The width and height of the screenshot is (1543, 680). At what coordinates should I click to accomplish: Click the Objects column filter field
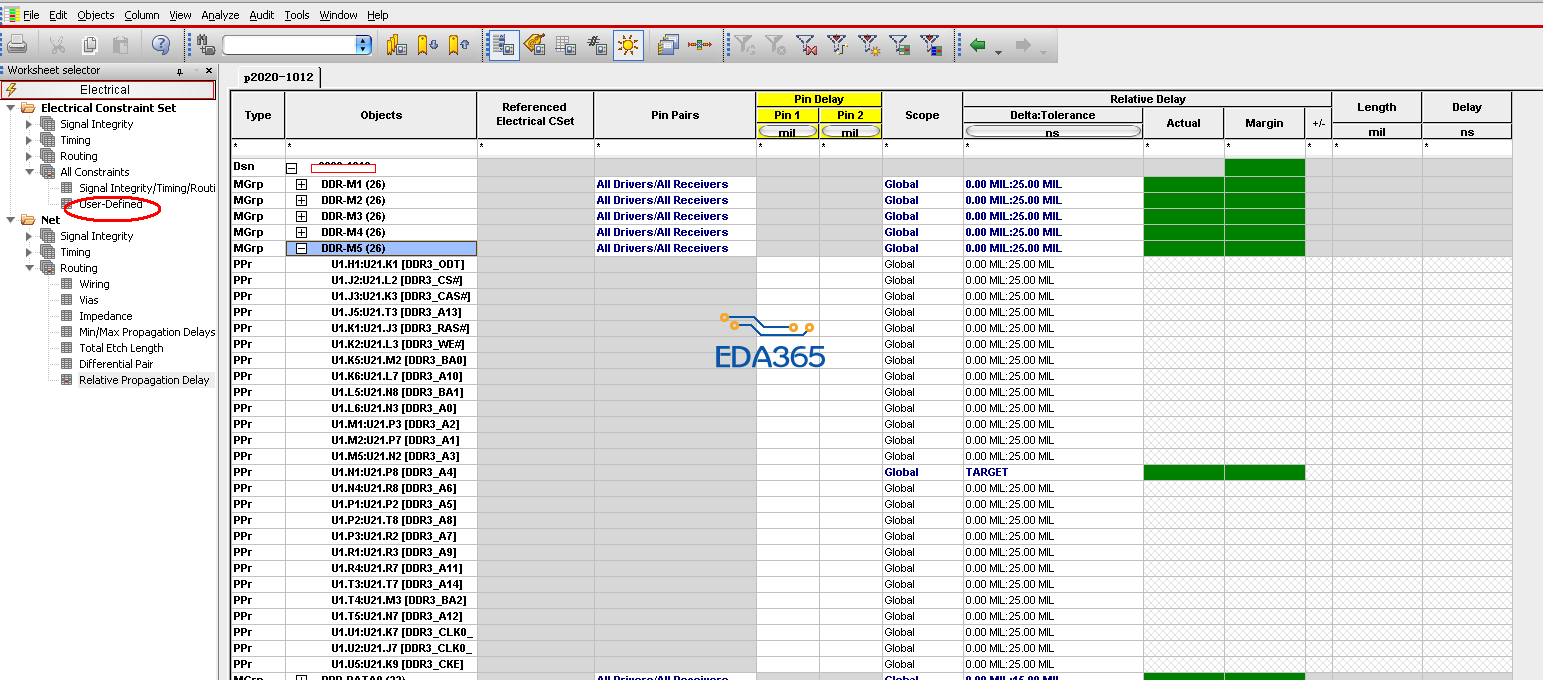(380, 146)
